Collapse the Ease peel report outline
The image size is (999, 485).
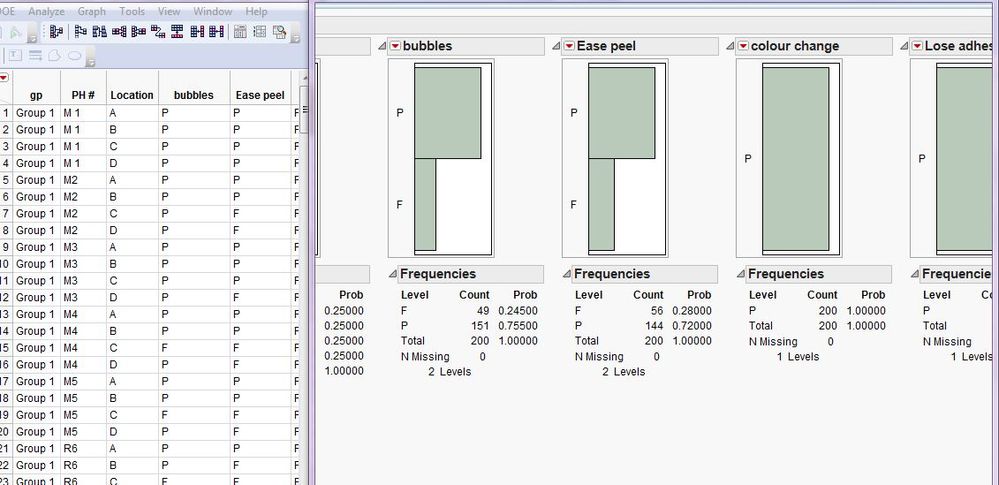[x=556, y=46]
